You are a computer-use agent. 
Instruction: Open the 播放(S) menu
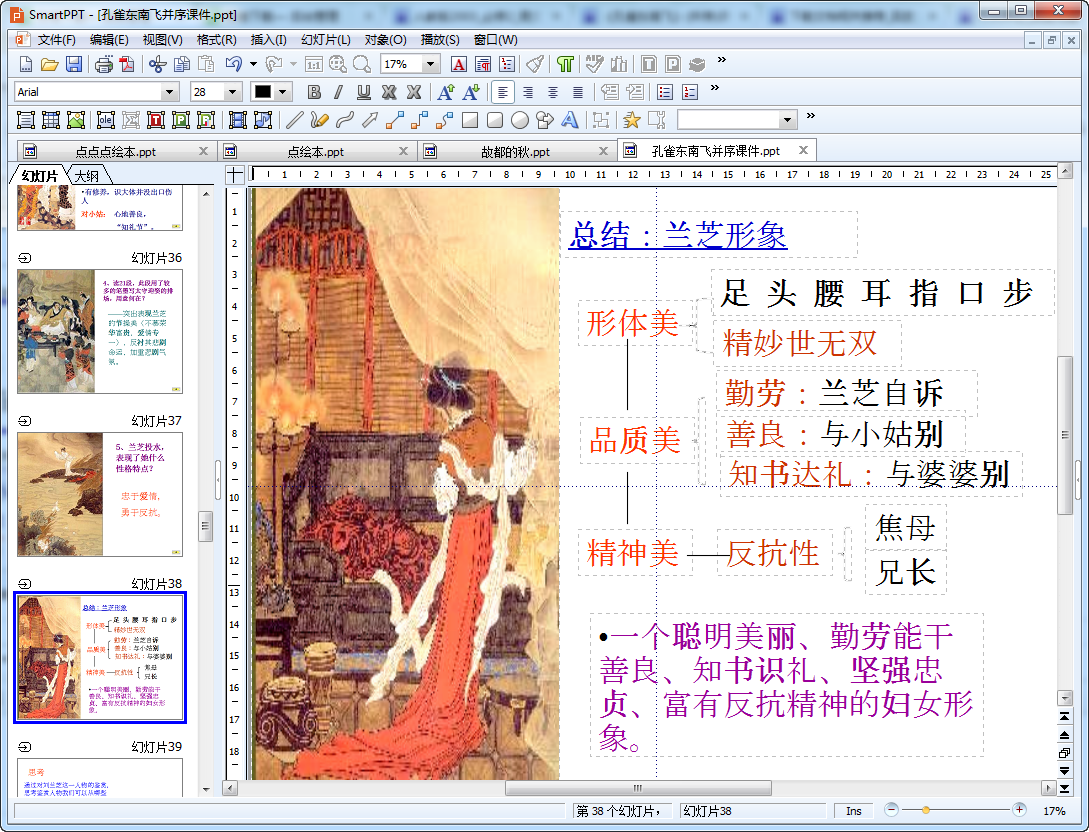[440, 40]
